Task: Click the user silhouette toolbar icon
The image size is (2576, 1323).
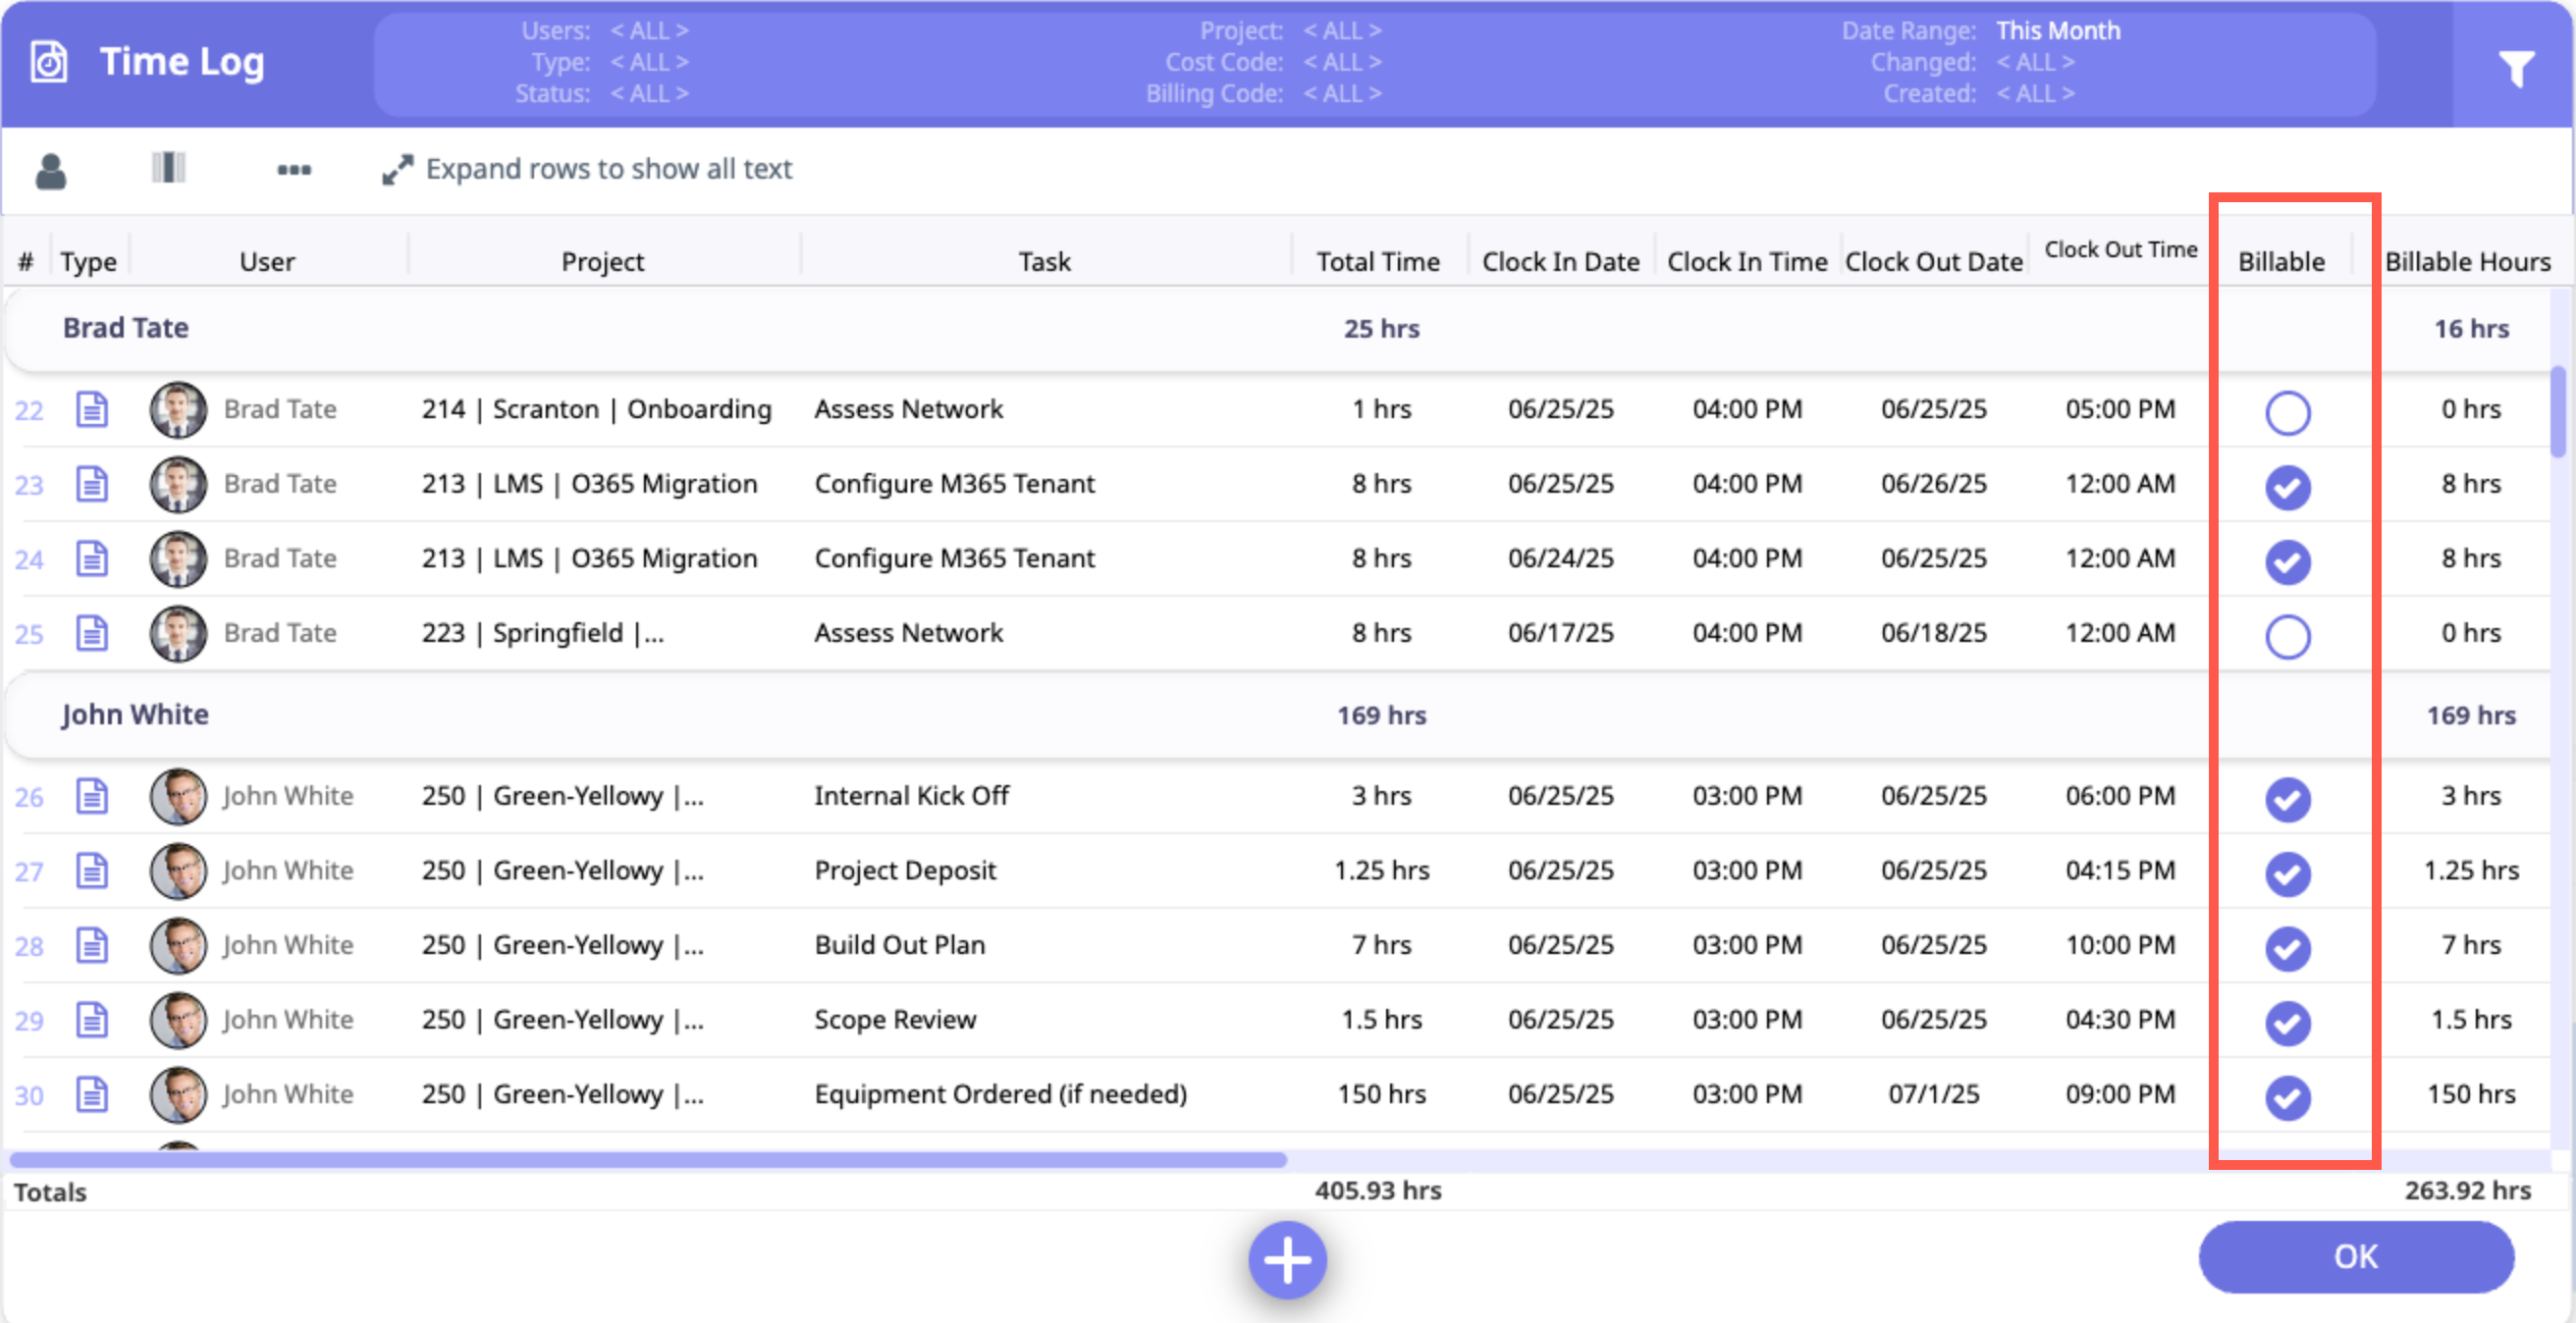Action: (x=50, y=171)
